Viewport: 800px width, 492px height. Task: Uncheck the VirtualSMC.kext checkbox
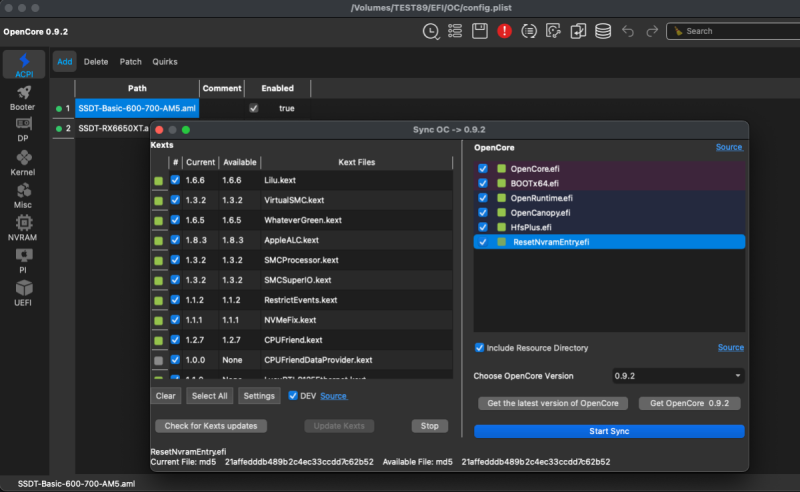coord(175,200)
